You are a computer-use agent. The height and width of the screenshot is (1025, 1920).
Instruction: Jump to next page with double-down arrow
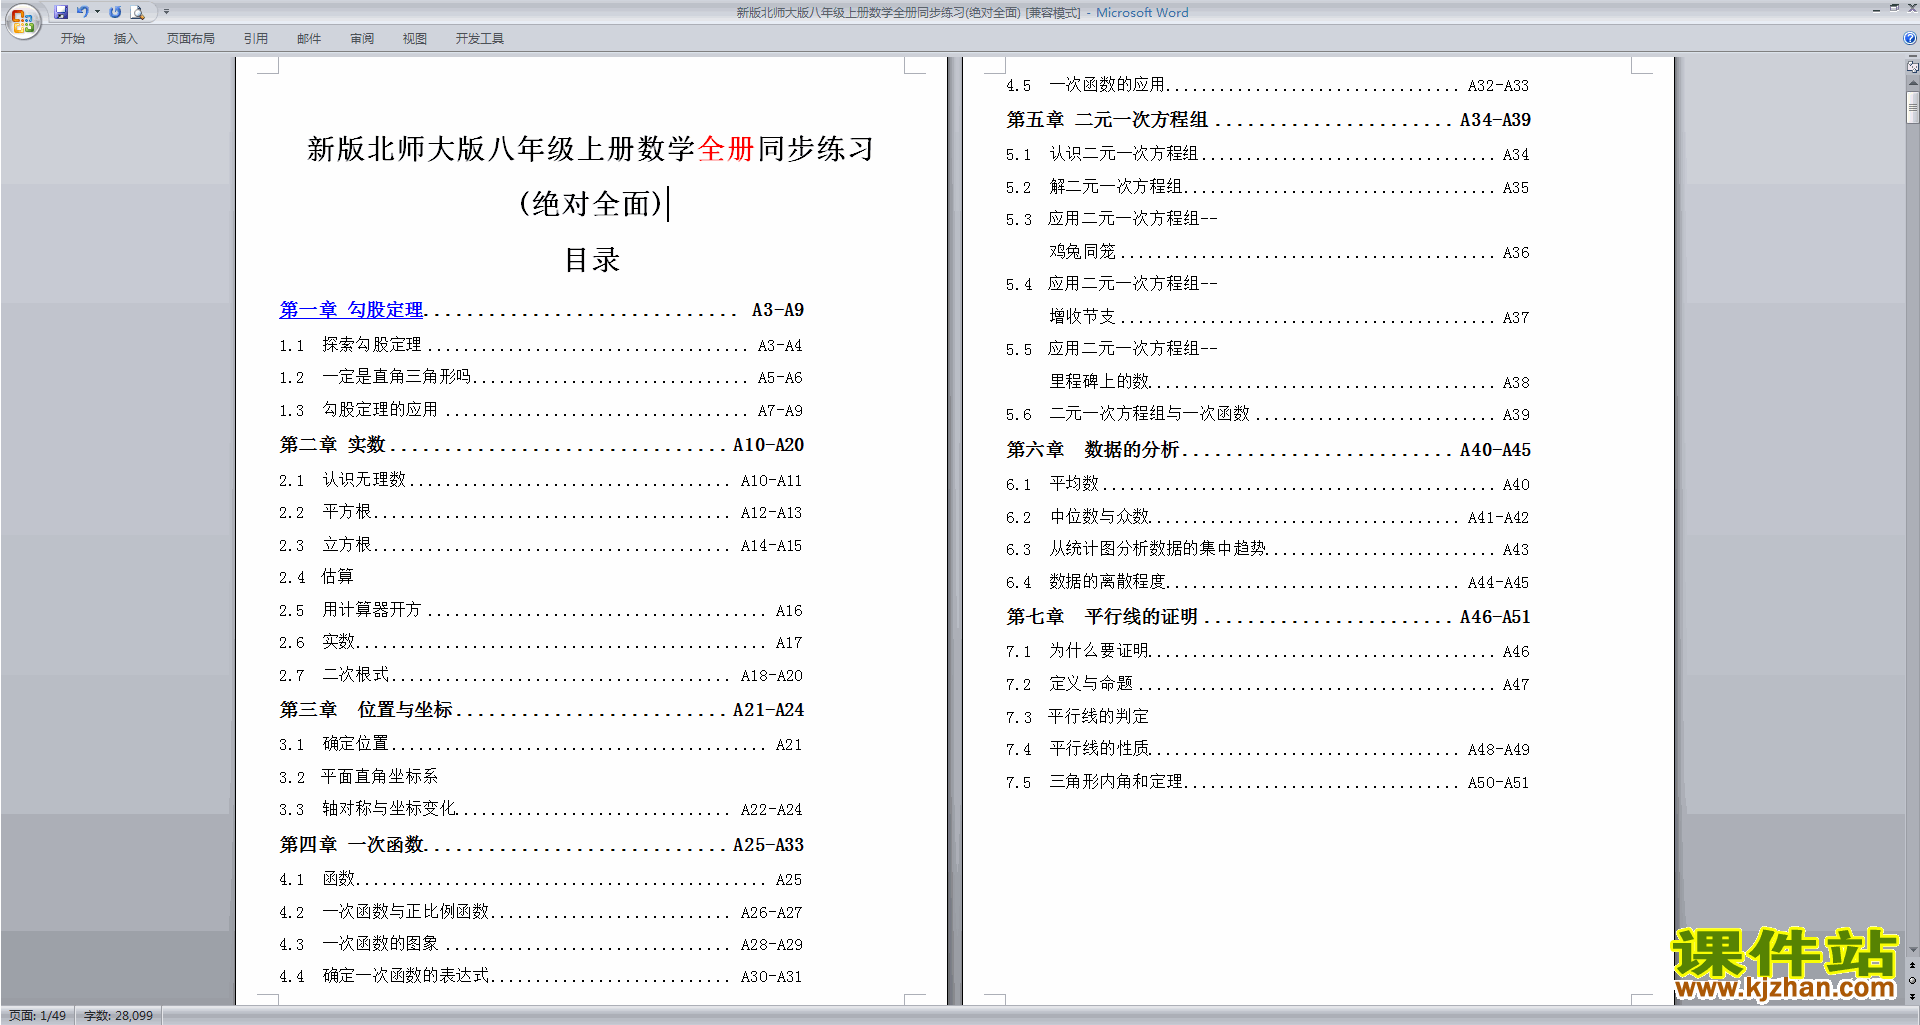click(x=1912, y=996)
